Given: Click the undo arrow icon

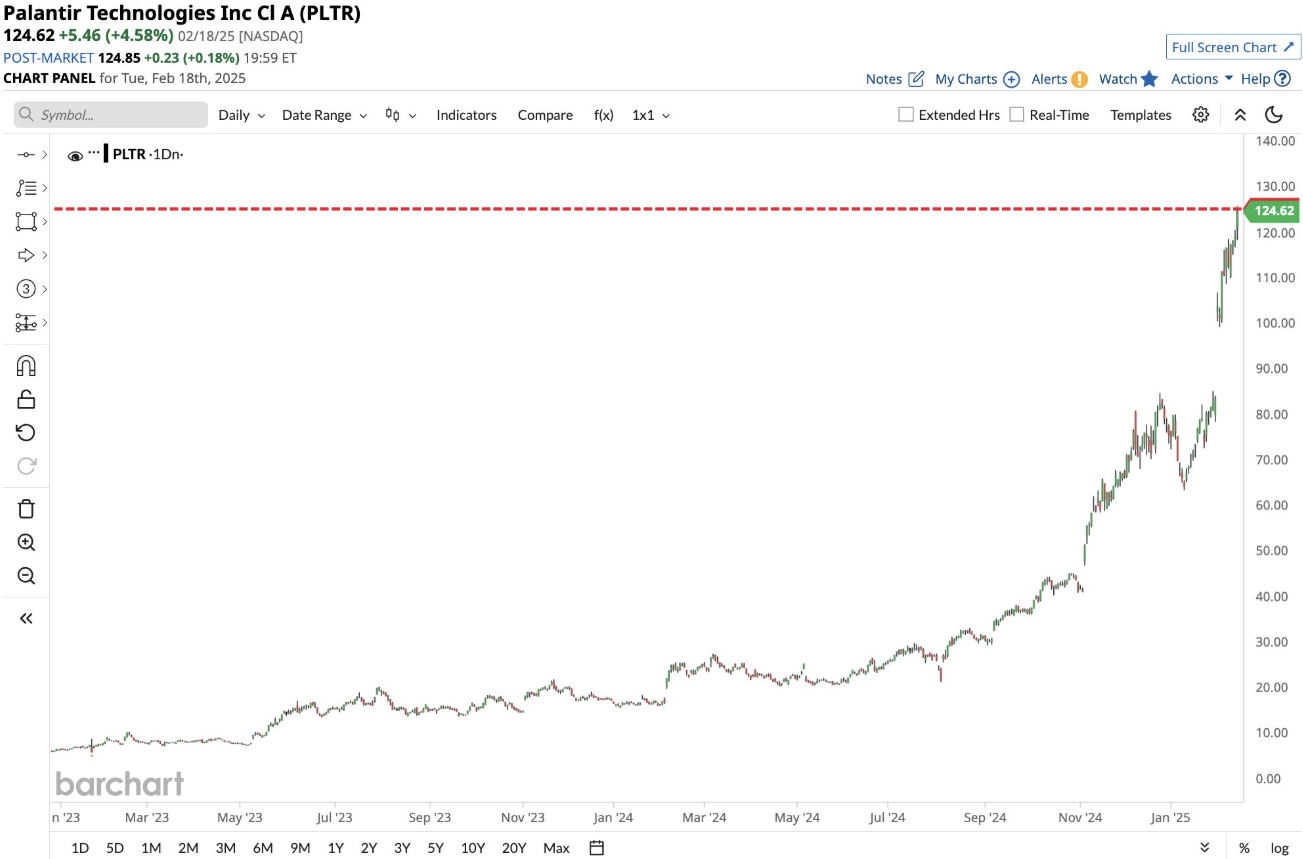Looking at the screenshot, I should (26, 432).
